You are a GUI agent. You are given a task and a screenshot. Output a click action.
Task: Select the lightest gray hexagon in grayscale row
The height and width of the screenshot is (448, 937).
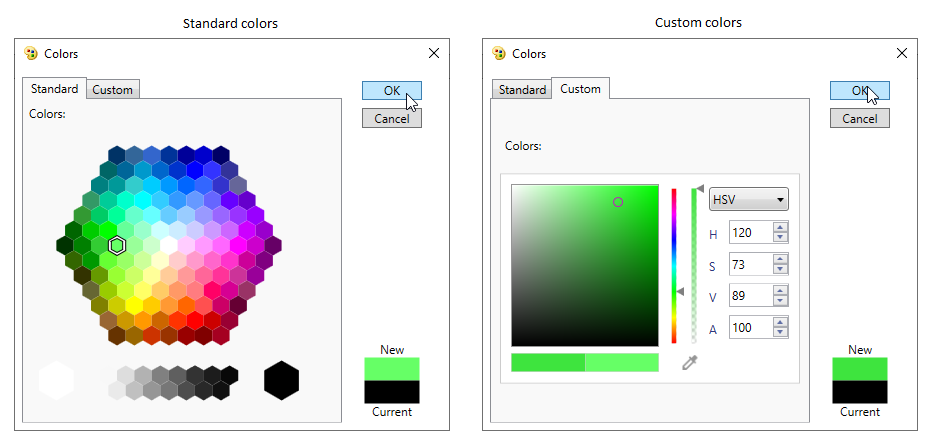pyautogui.click(x=117, y=390)
